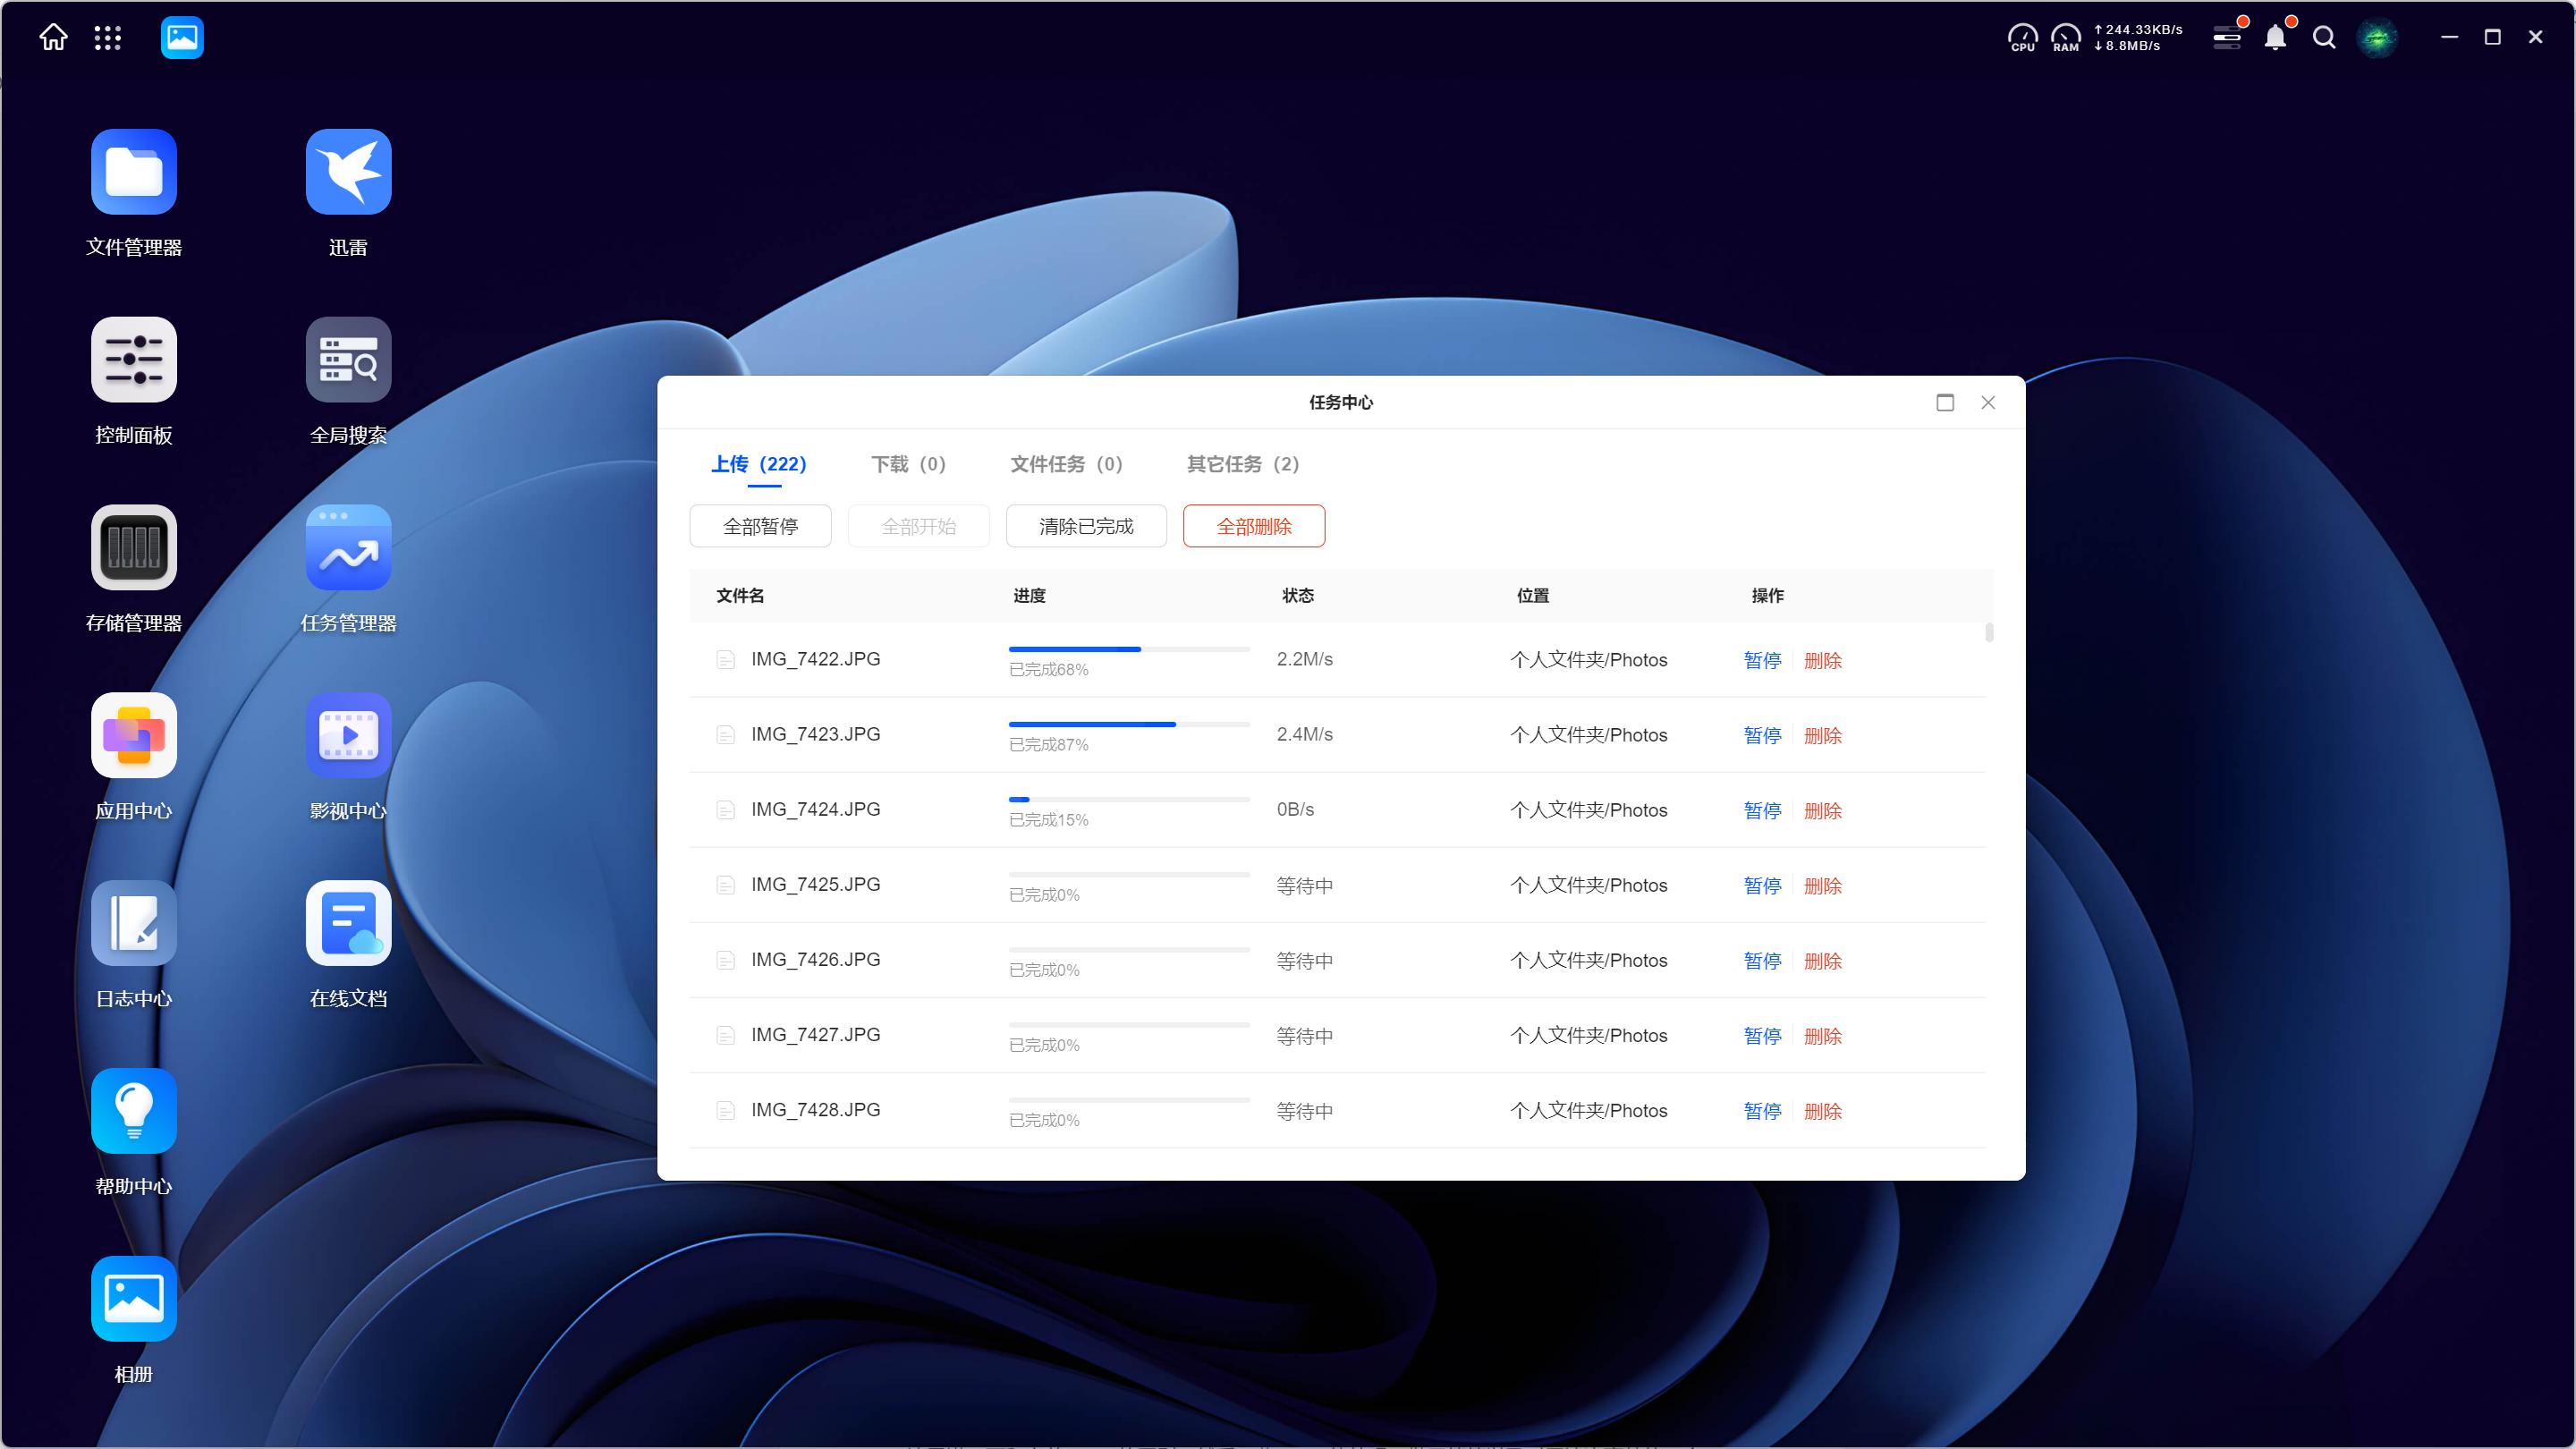Open 帮助中心 from the desktop
The height and width of the screenshot is (1449, 2576).
[134, 1112]
